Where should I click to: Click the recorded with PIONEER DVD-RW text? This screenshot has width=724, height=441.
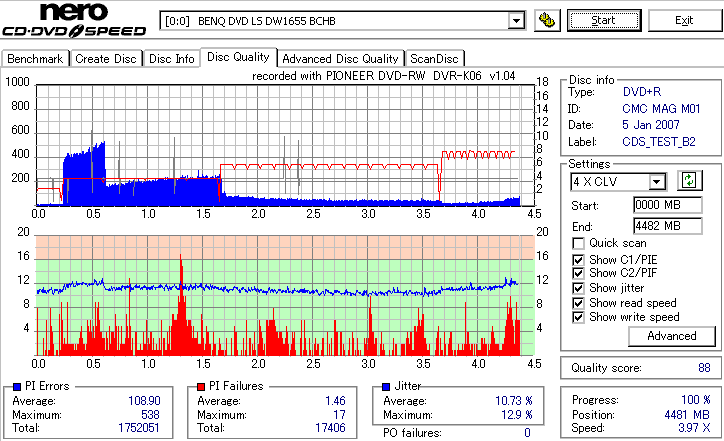tap(384, 76)
